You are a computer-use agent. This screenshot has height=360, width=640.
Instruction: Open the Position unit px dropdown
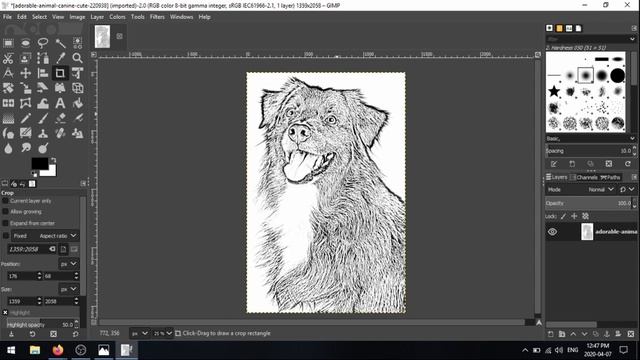point(69,264)
